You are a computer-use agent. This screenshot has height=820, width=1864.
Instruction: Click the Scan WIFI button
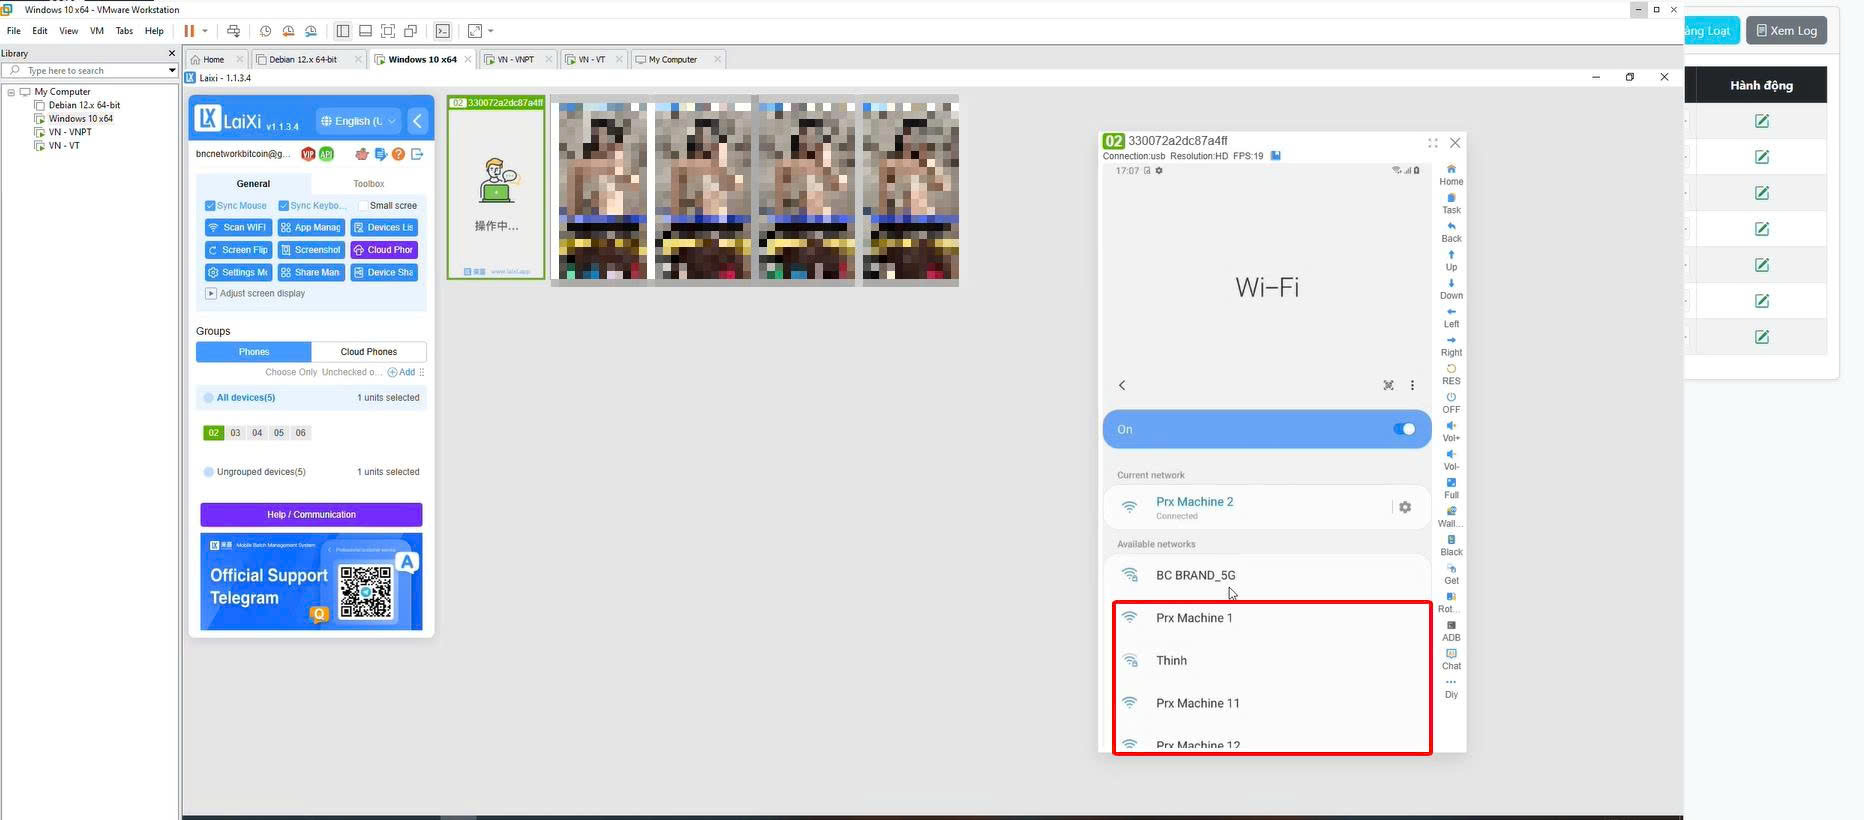[x=237, y=228]
